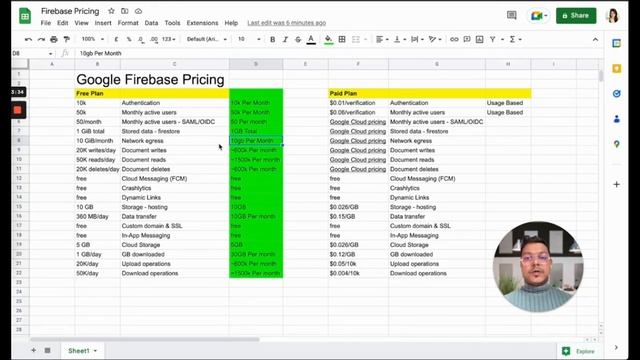Click the Meet call button
This screenshot has width=640, height=360.
[x=538, y=16]
